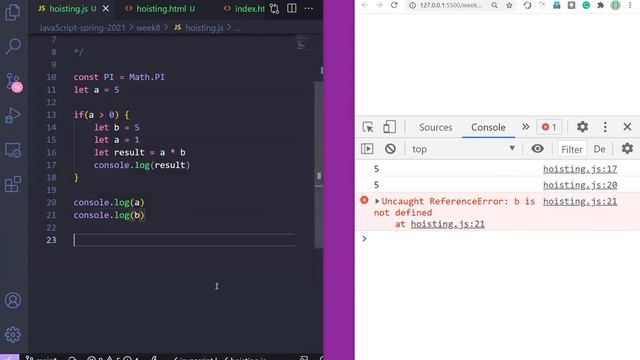This screenshot has height=360, width=640.
Task: Open DevTools settings gear next to the error badge
Action: [x=582, y=127]
